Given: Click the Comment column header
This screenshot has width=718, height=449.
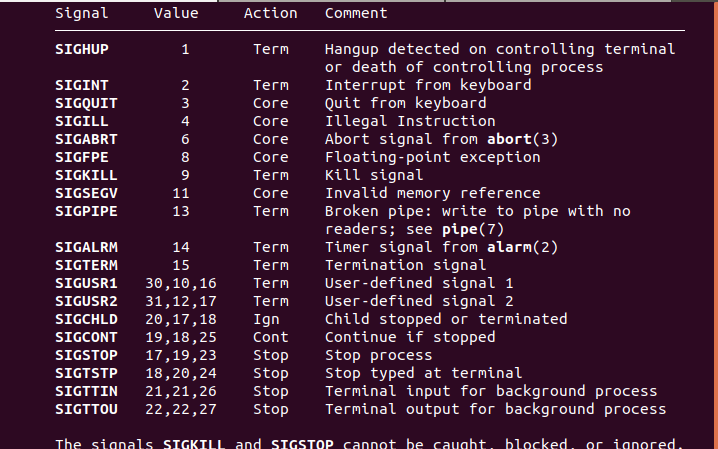Looking at the screenshot, I should pos(356,14).
